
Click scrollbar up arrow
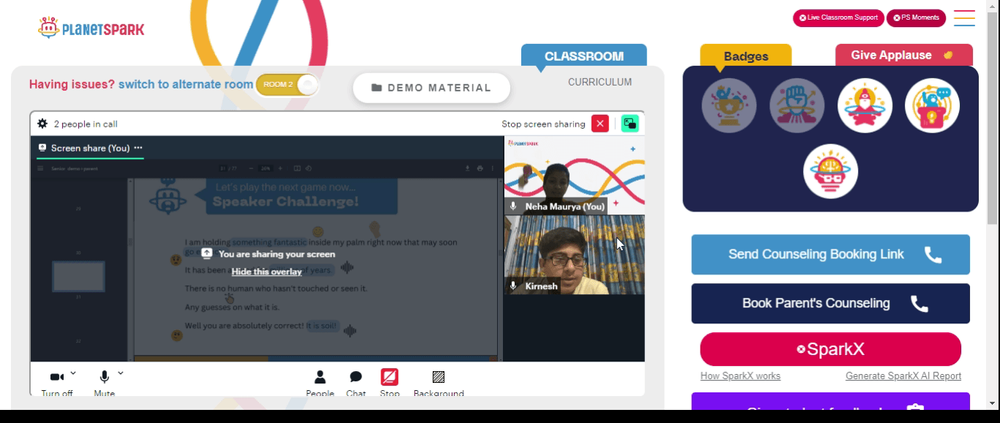(992, 5)
